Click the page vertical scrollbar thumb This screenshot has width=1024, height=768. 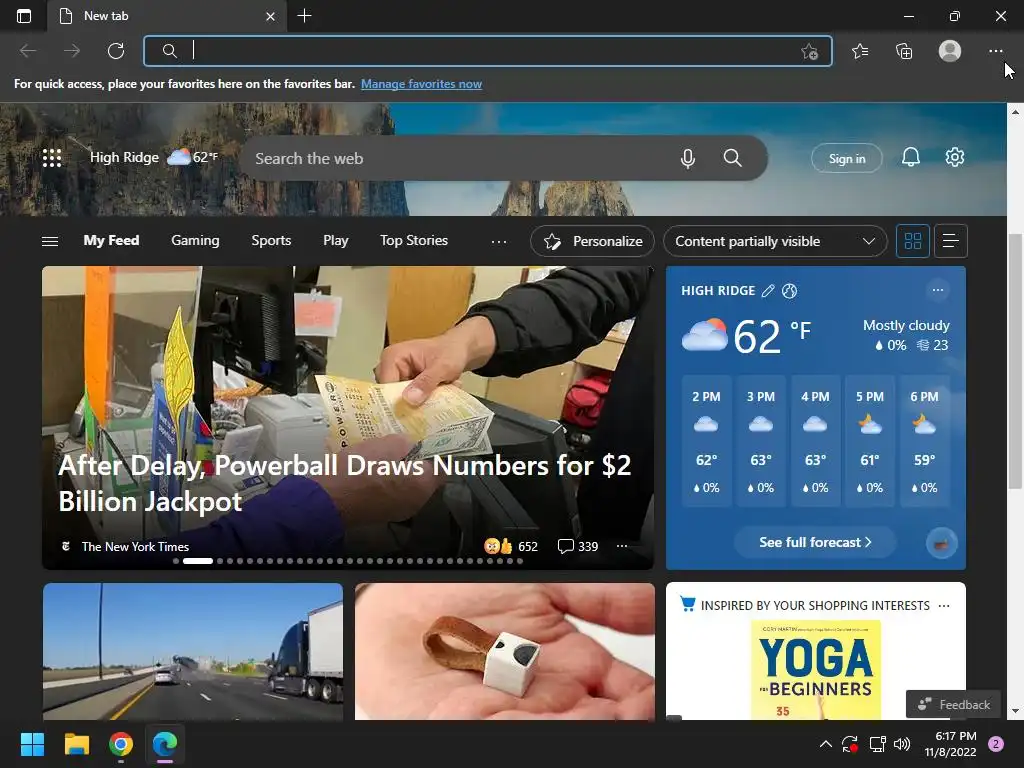(x=1015, y=361)
